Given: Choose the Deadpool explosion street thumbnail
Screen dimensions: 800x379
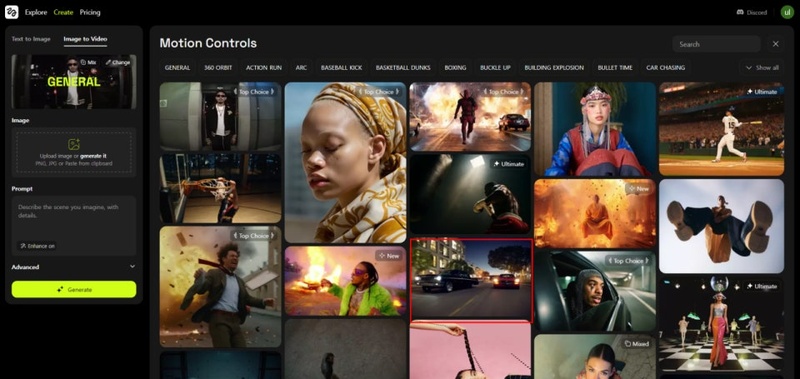Looking at the screenshot, I should pyautogui.click(x=470, y=117).
